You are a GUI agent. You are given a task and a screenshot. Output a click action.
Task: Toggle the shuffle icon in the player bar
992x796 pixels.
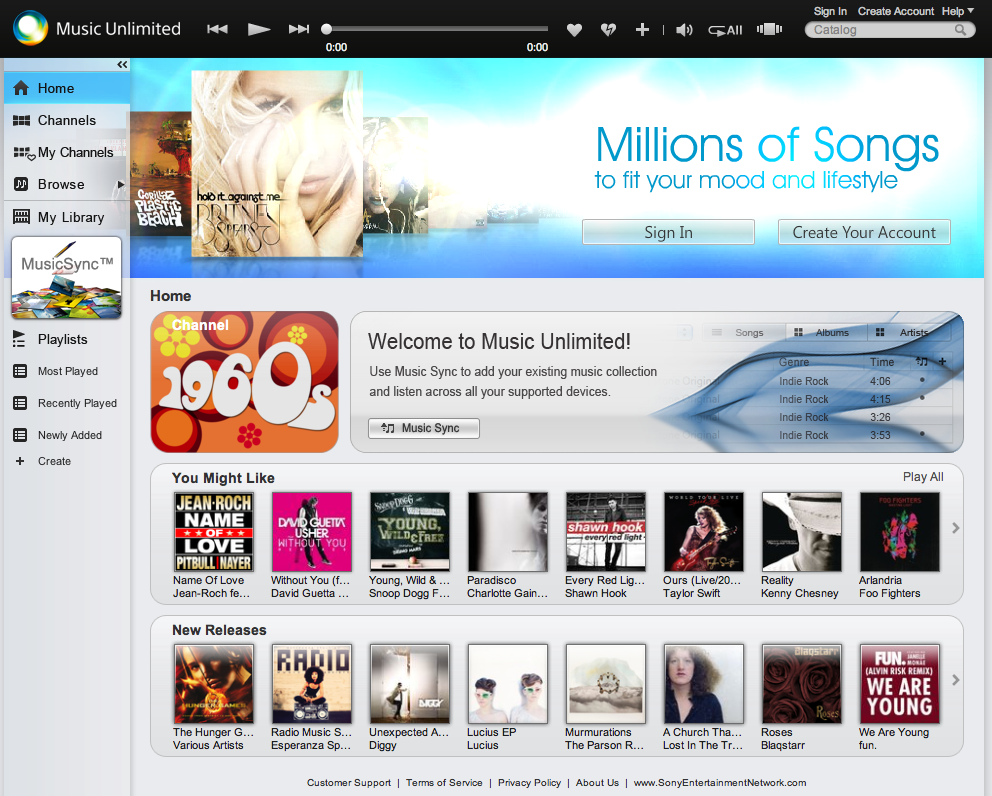pyautogui.click(x=769, y=29)
